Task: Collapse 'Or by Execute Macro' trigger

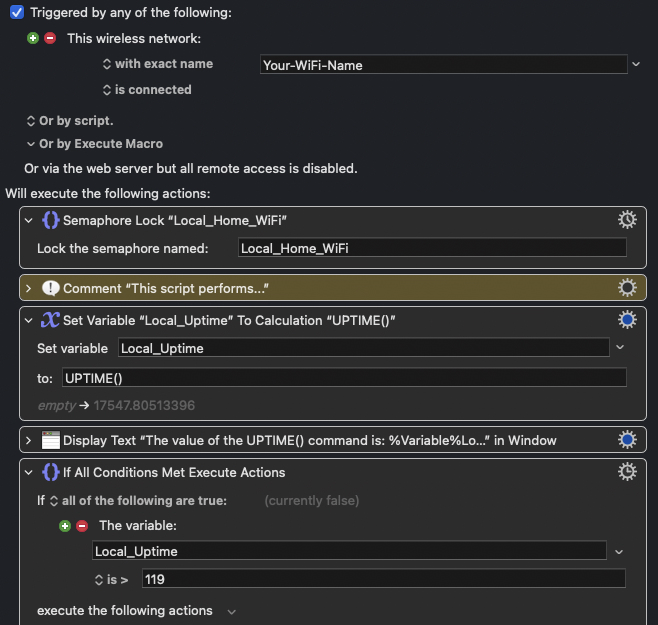Action: click(x=31, y=144)
